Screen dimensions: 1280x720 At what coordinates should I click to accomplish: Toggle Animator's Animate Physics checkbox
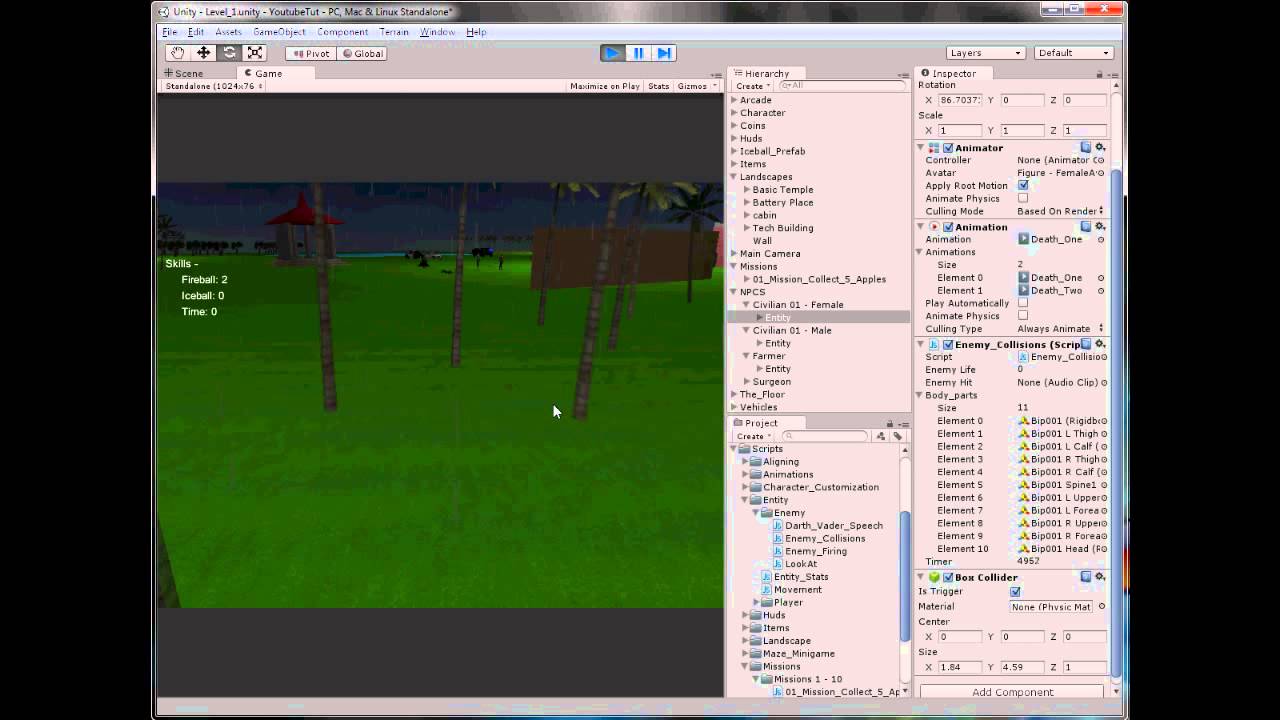[1023, 198]
